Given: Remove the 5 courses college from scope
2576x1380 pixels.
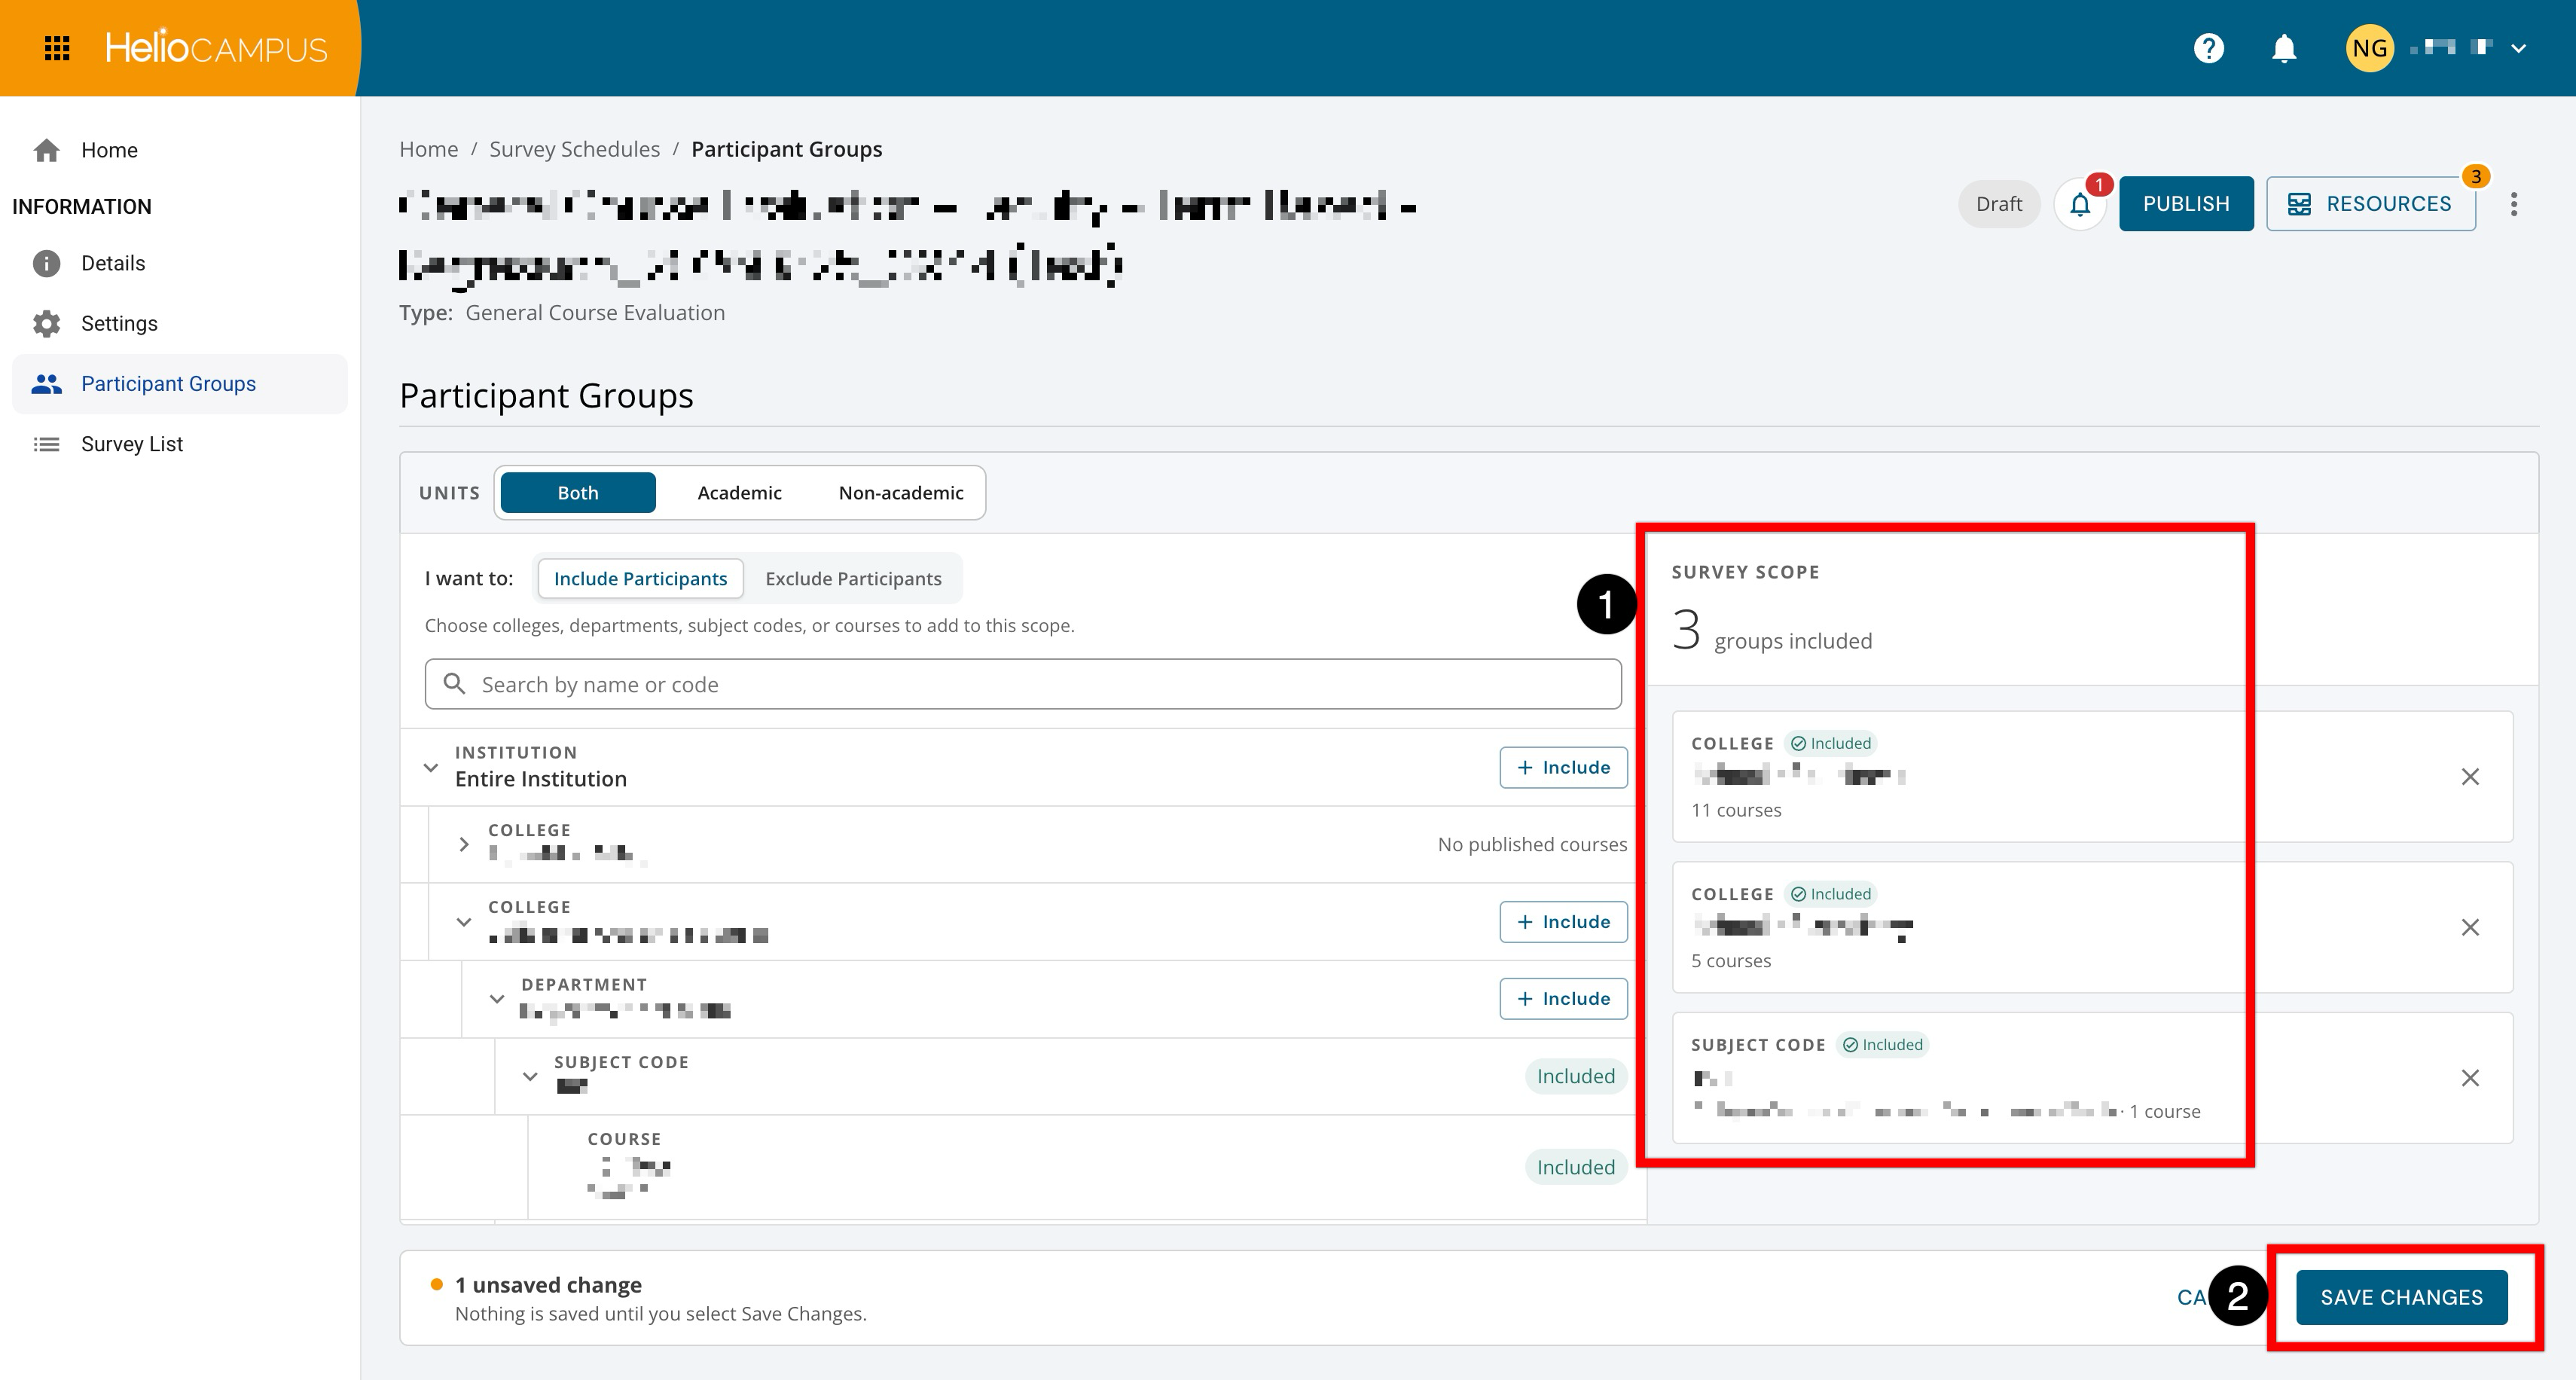Looking at the screenshot, I should tap(2470, 928).
